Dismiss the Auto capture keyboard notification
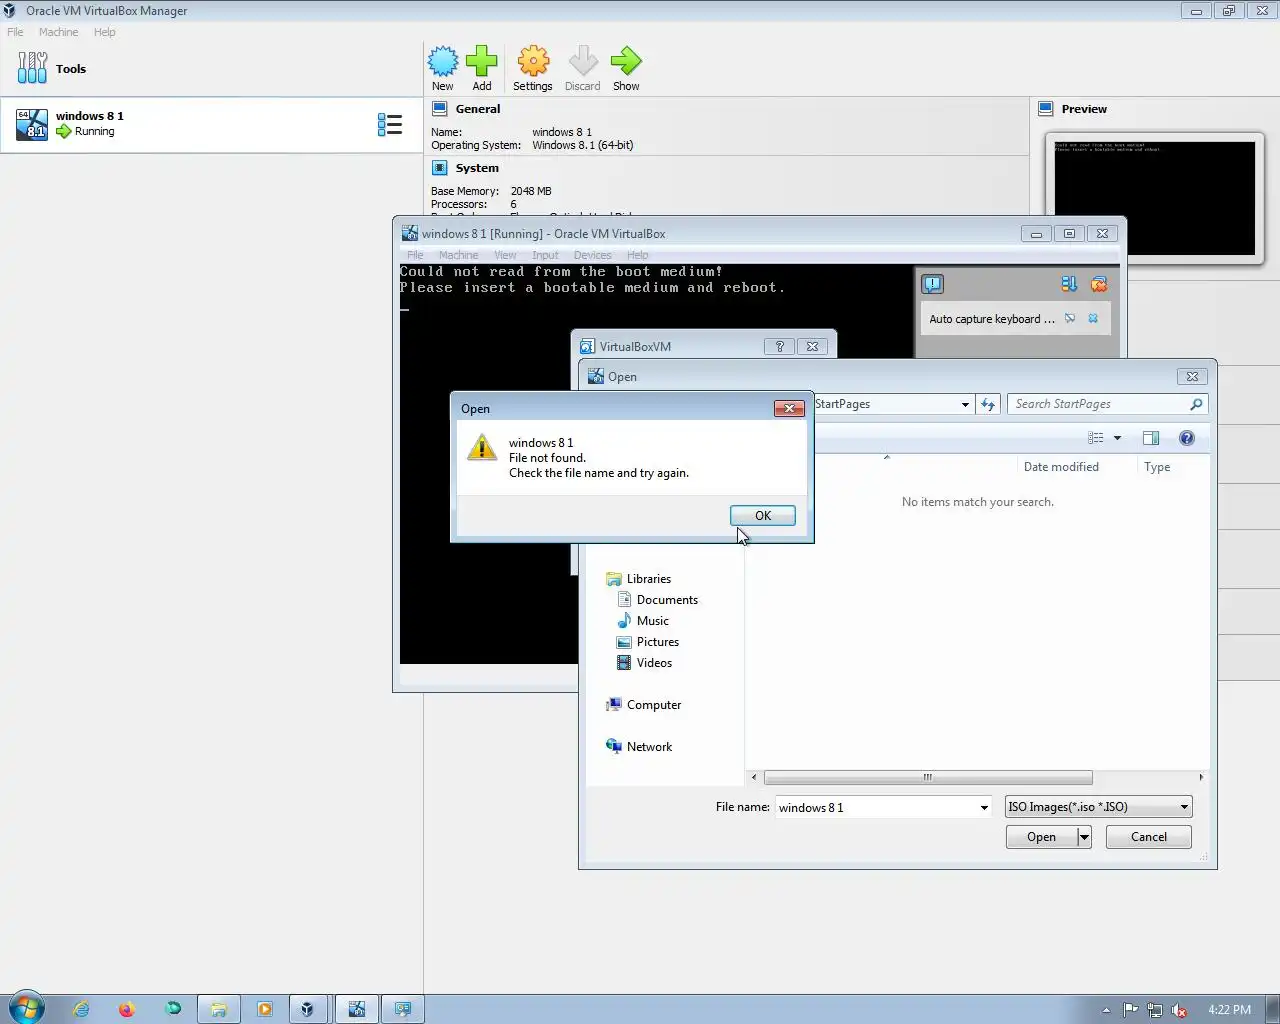 (x=1093, y=318)
